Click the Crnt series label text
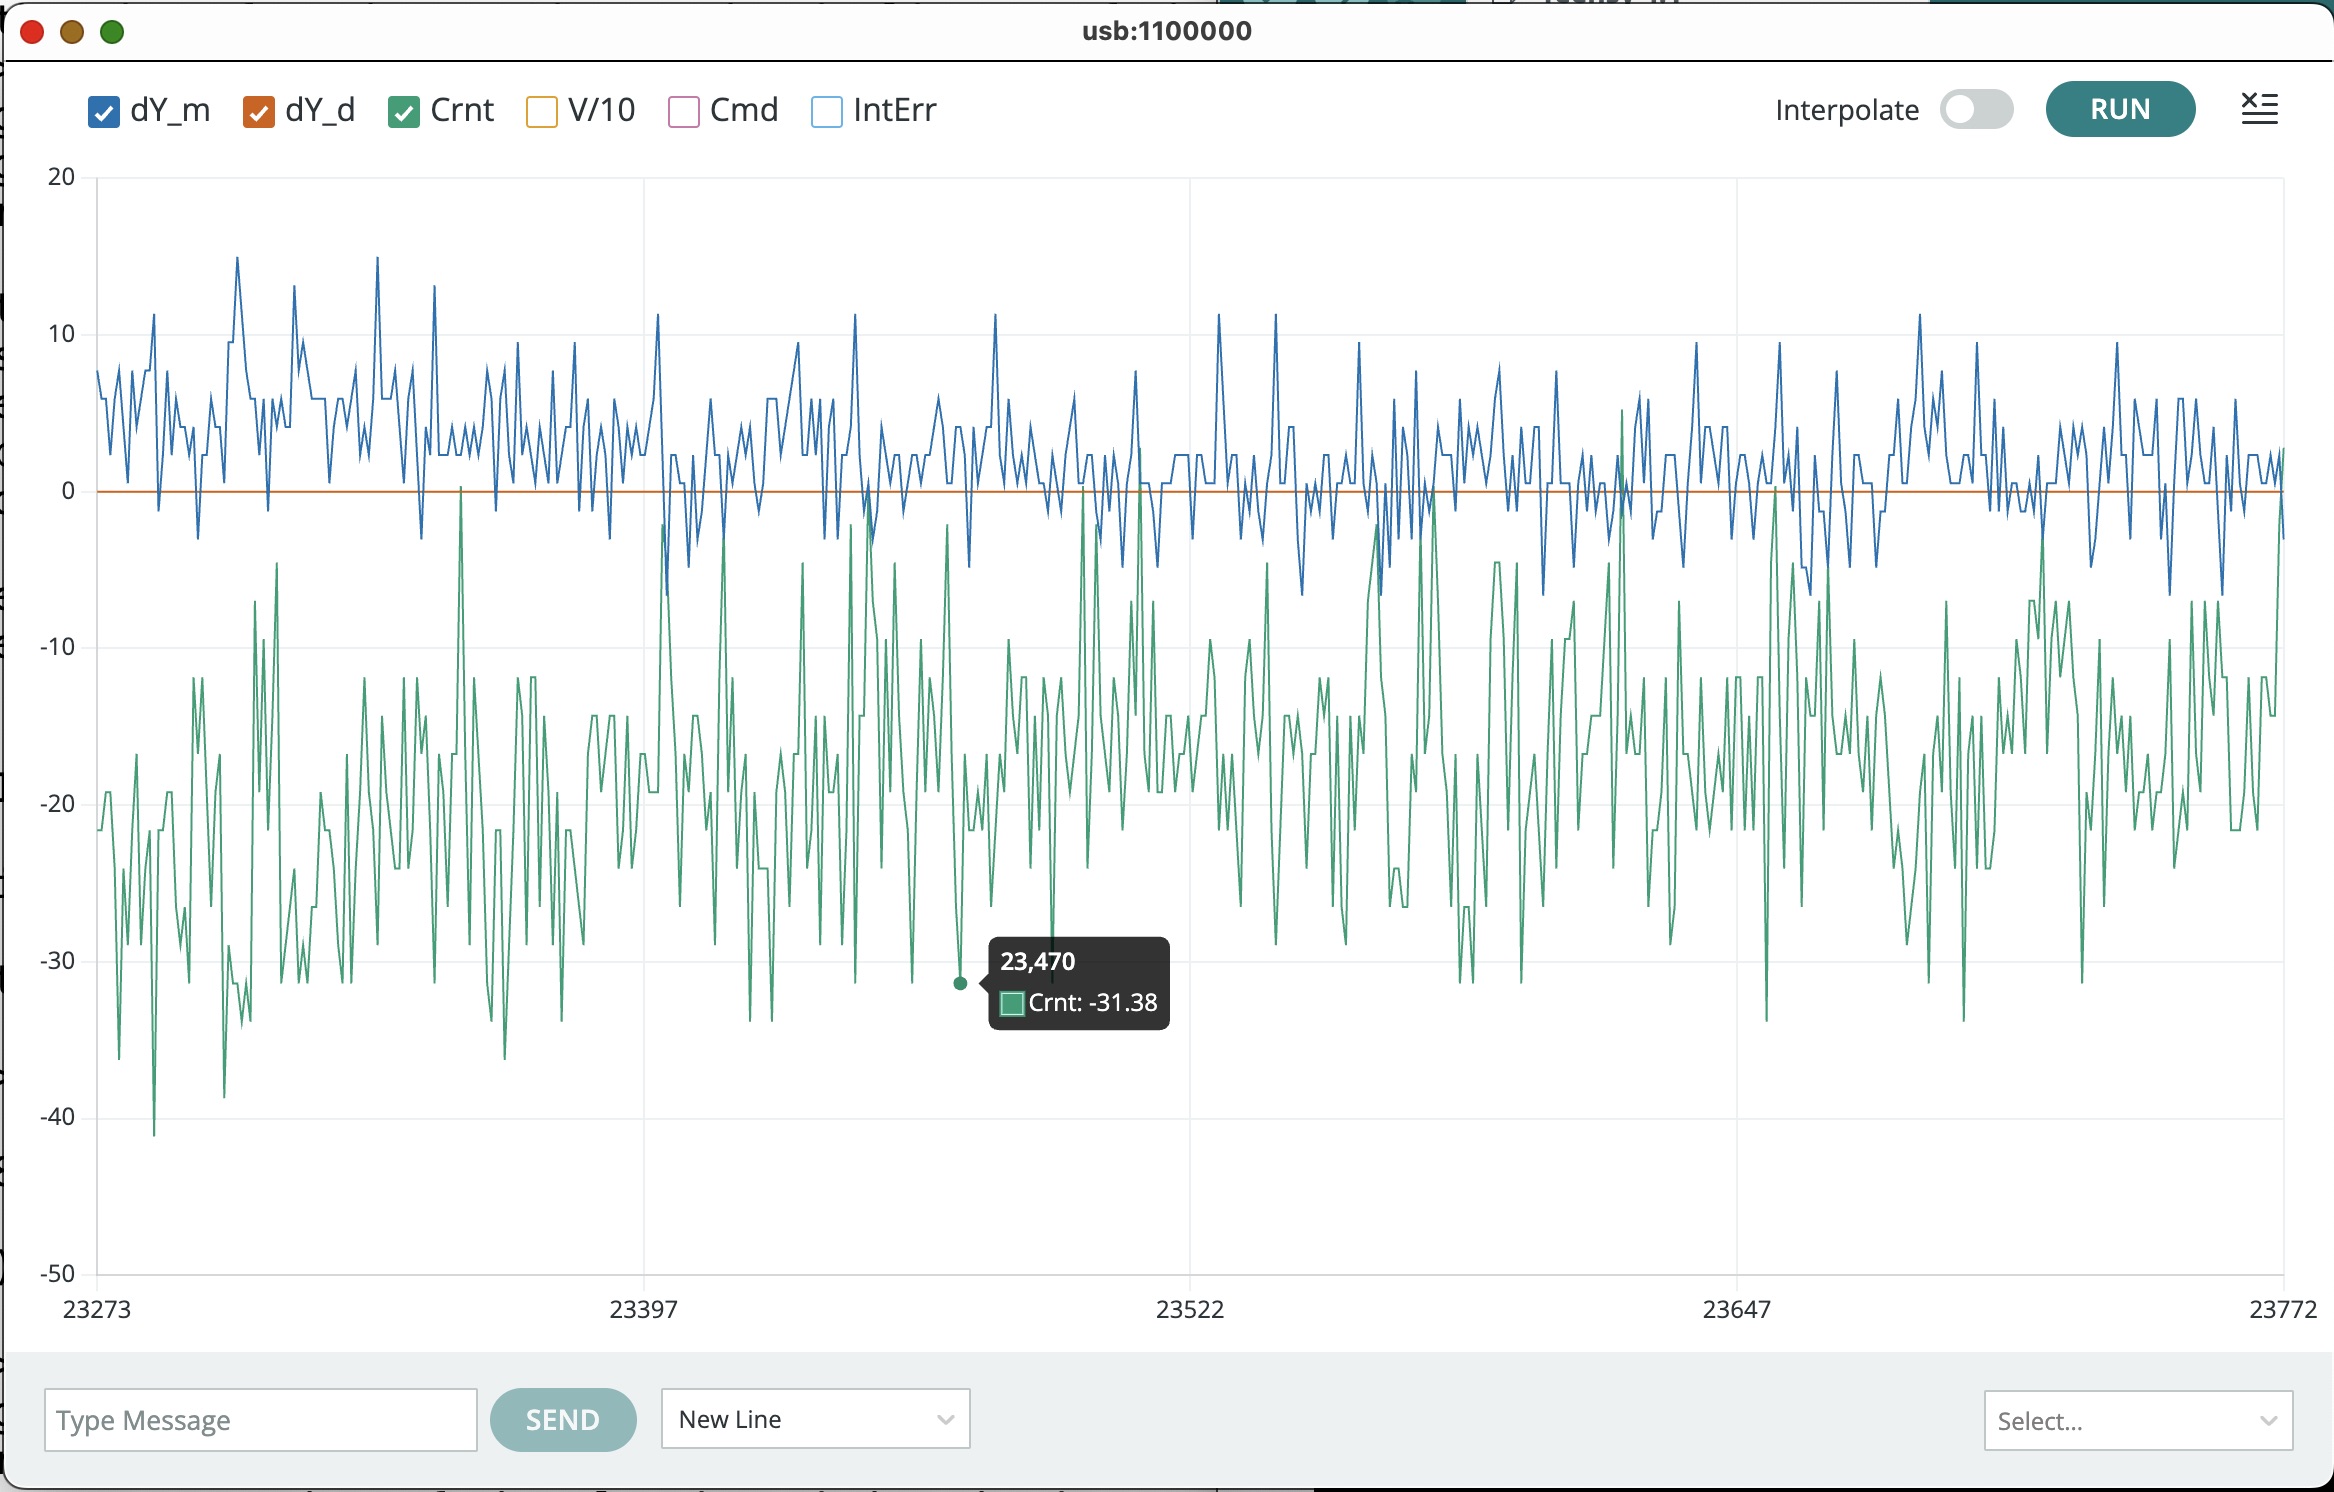Image resolution: width=2334 pixels, height=1492 pixels. [x=462, y=110]
